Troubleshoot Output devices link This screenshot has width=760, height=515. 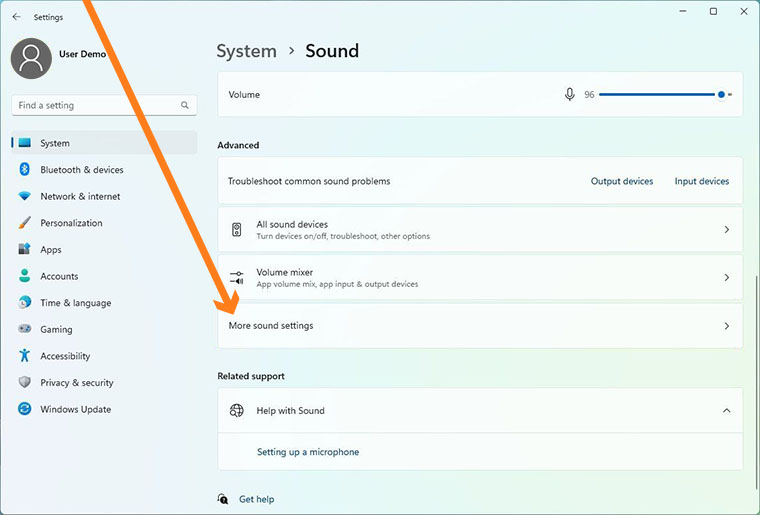(x=622, y=181)
